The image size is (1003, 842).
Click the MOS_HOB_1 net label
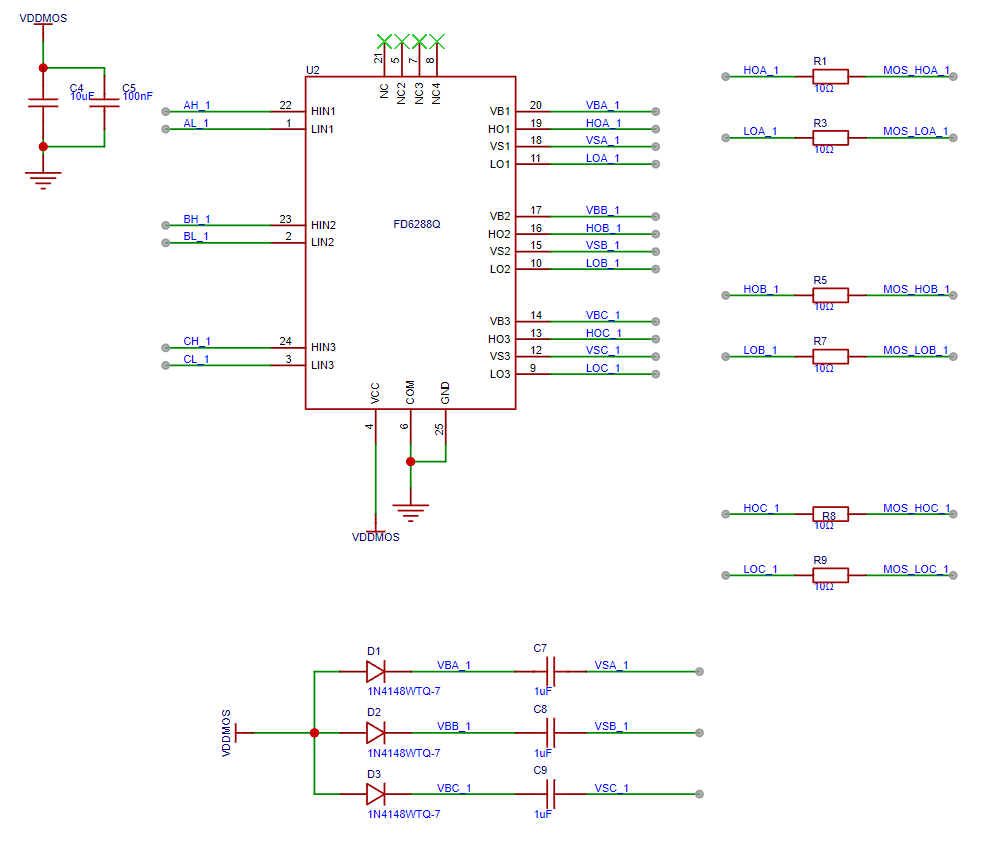916,289
